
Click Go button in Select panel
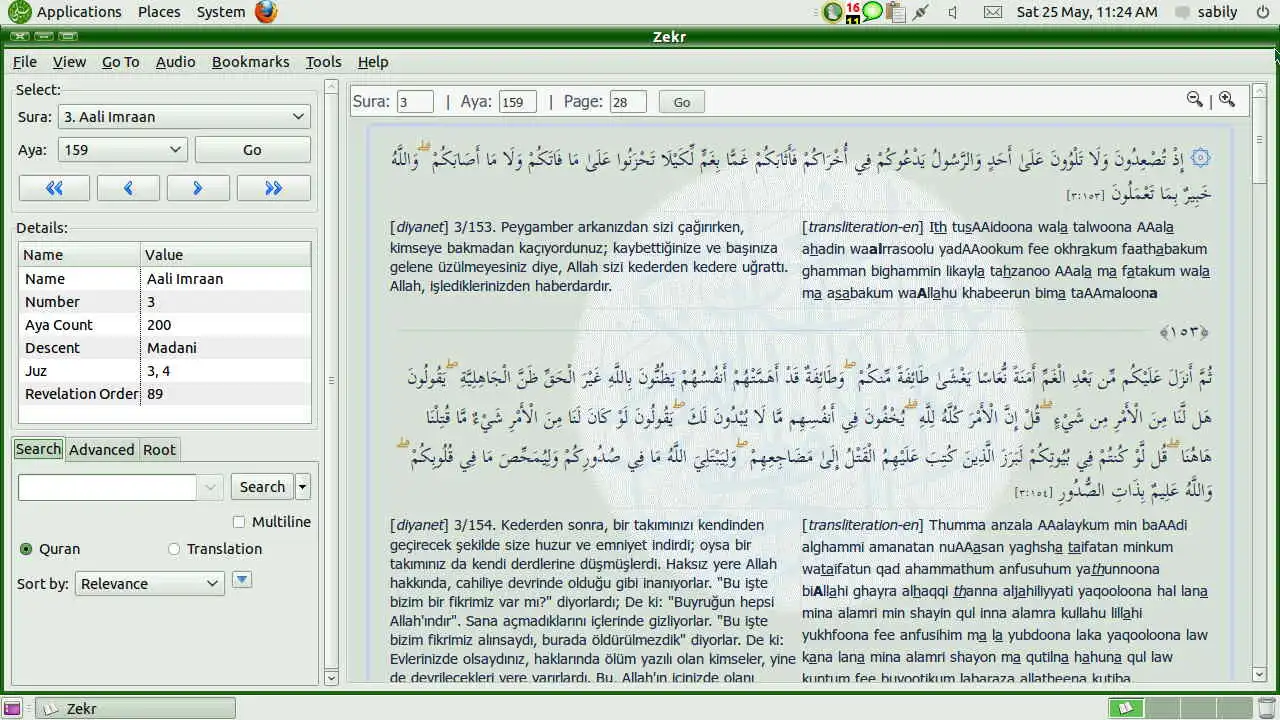pyautogui.click(x=252, y=150)
